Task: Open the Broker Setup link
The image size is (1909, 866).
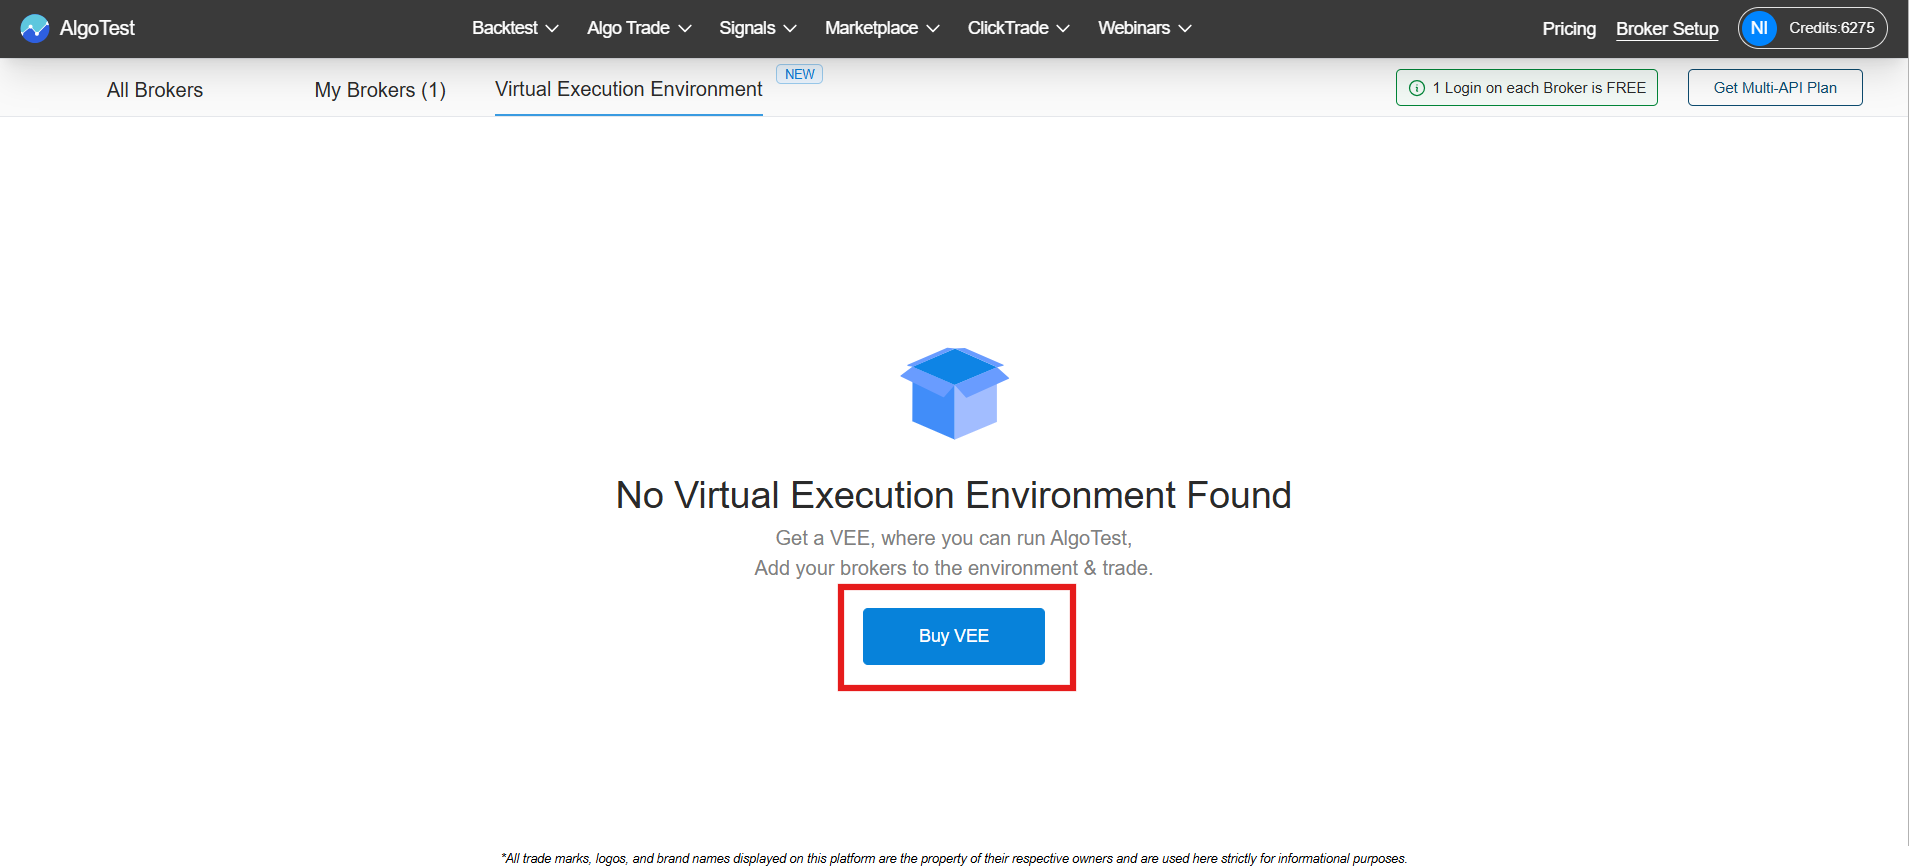Action: coord(1667,29)
